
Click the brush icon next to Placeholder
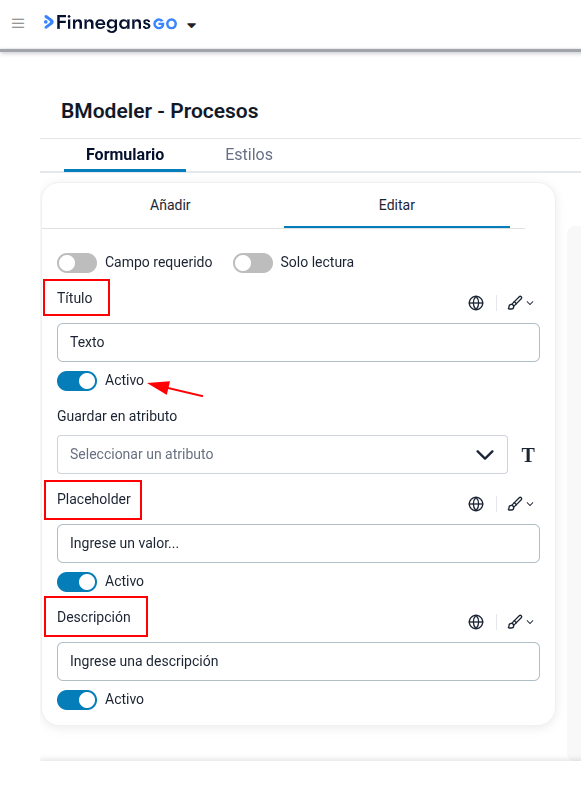[520, 504]
